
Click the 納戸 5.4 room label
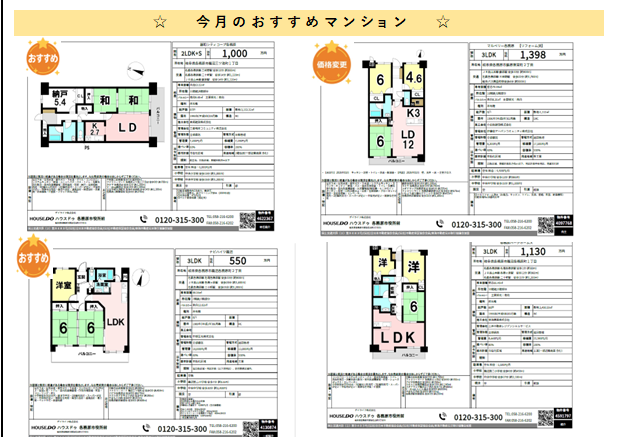(60, 98)
